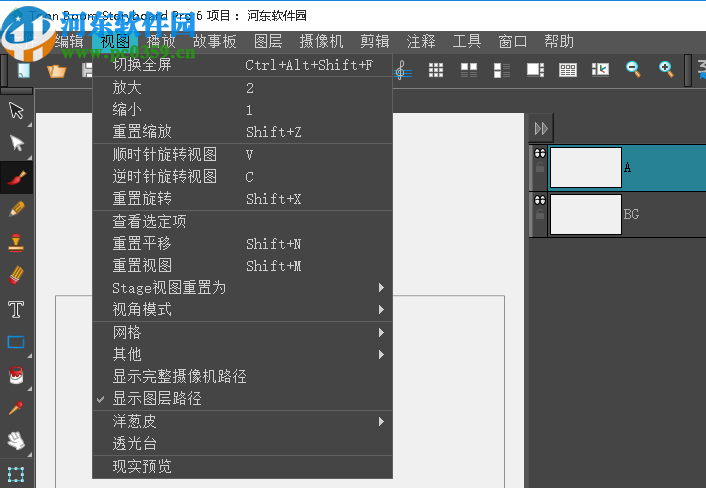Open the 帮助 menu
The height and width of the screenshot is (488, 706).
pyautogui.click(x=559, y=42)
